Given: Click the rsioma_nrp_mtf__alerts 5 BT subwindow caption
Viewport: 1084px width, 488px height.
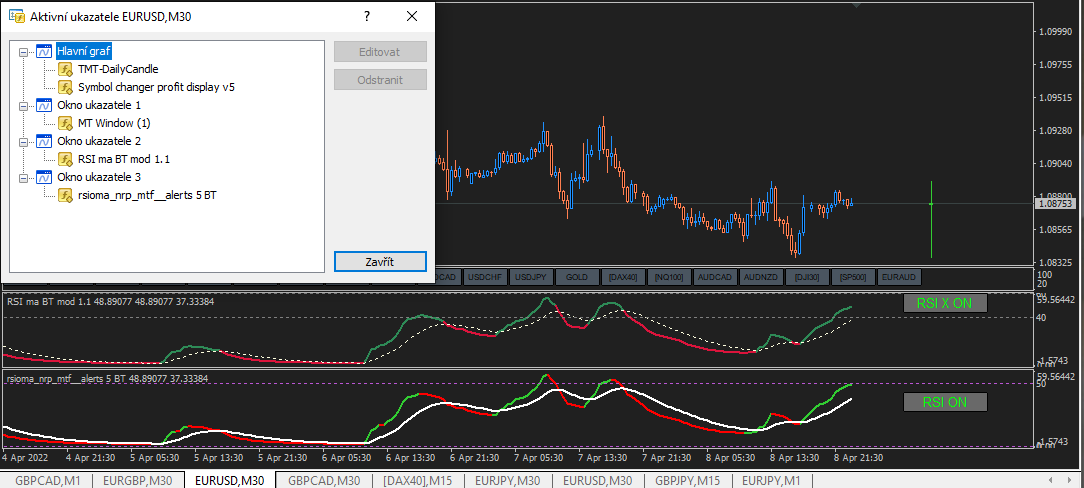Looking at the screenshot, I should tap(107, 378).
